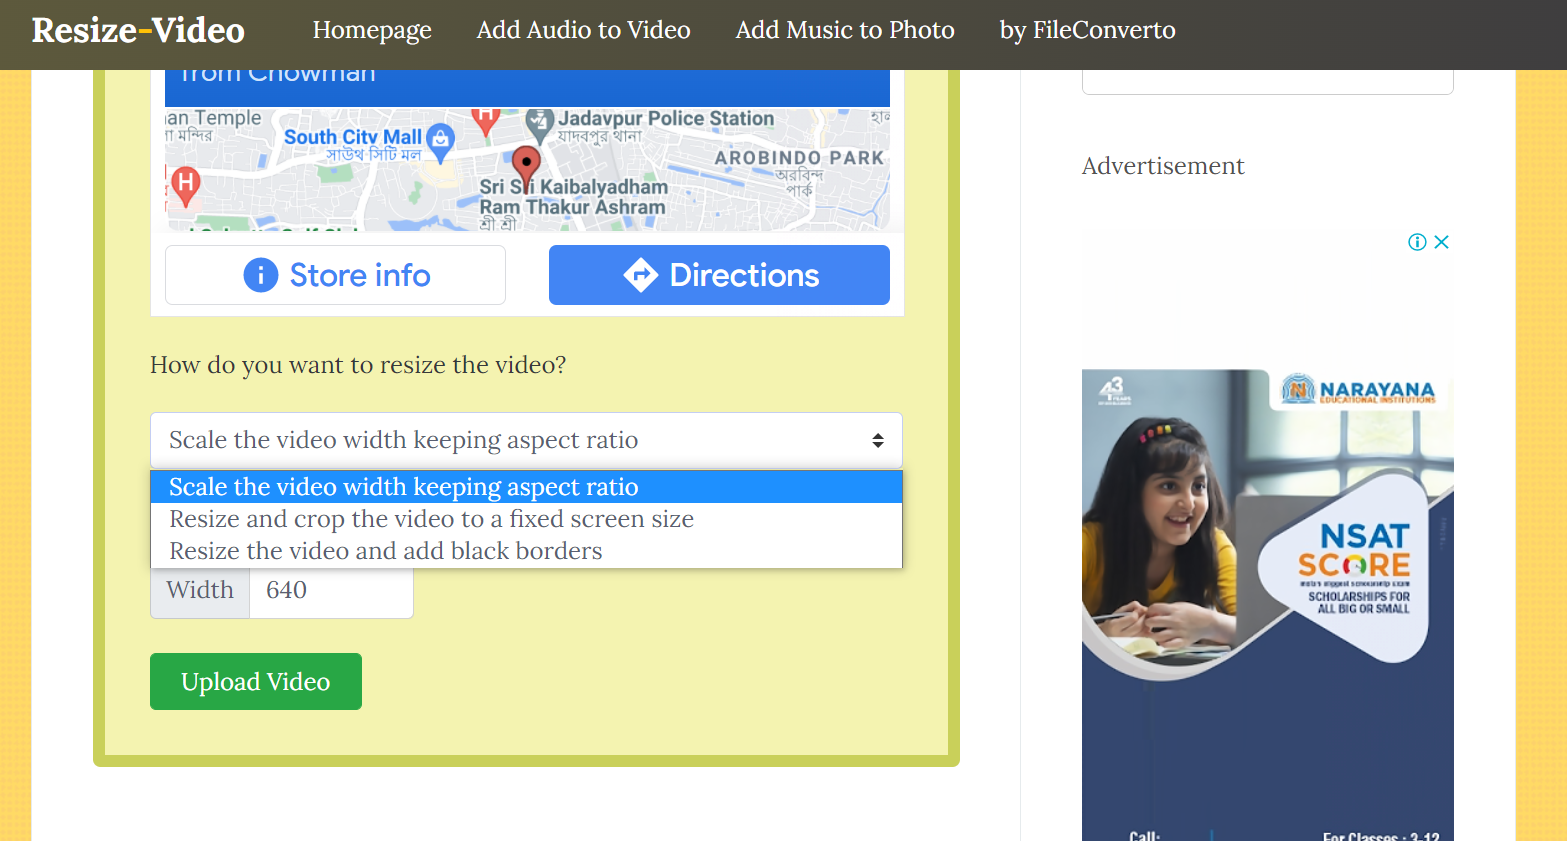
Task: Open Add Music to Photo page
Action: click(x=845, y=30)
